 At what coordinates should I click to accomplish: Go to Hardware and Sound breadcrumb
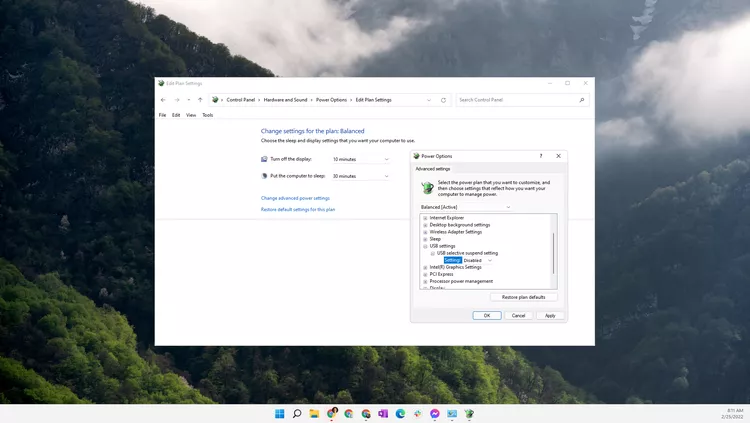coord(285,100)
